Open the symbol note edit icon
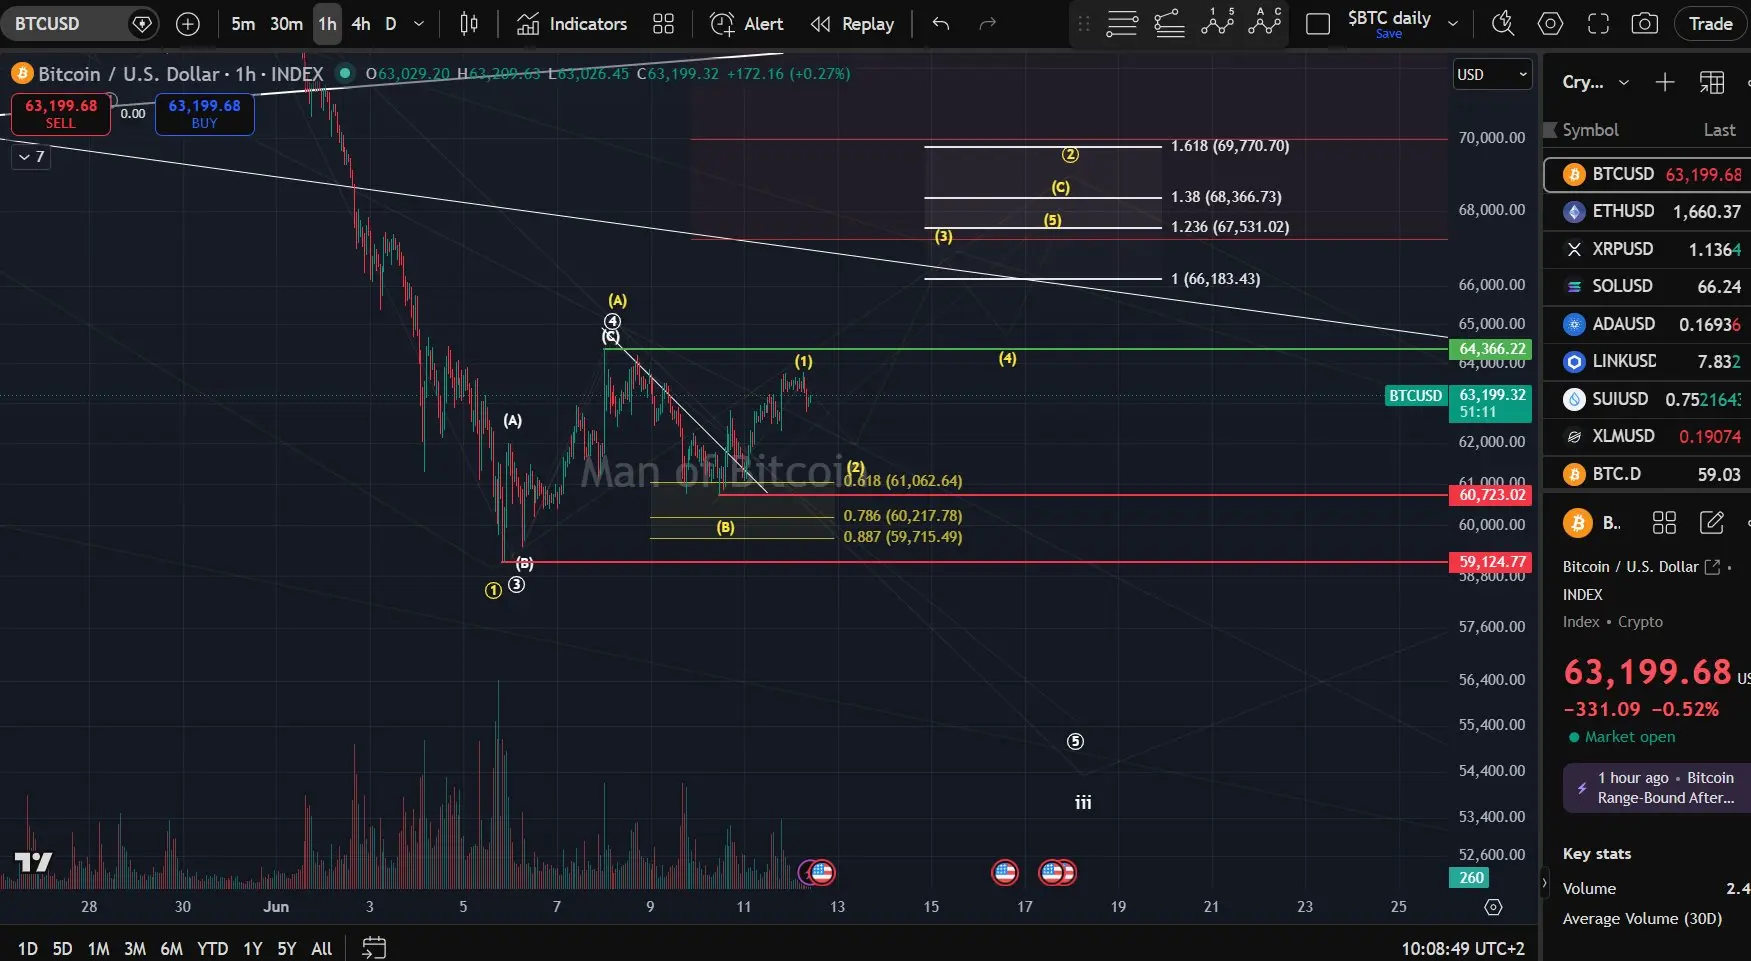 (x=1711, y=523)
